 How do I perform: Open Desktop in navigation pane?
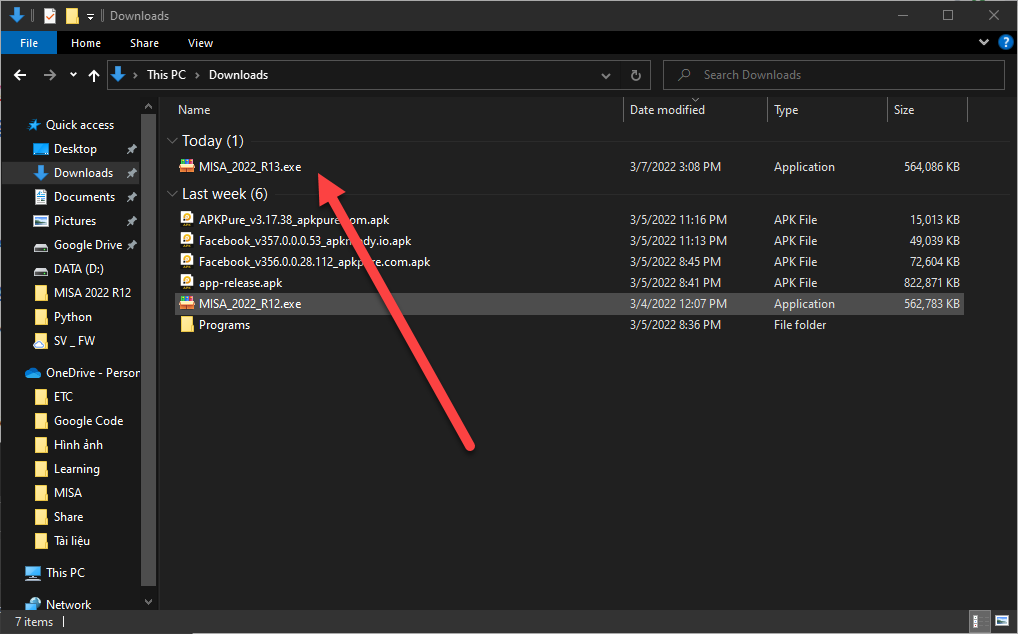click(65, 149)
